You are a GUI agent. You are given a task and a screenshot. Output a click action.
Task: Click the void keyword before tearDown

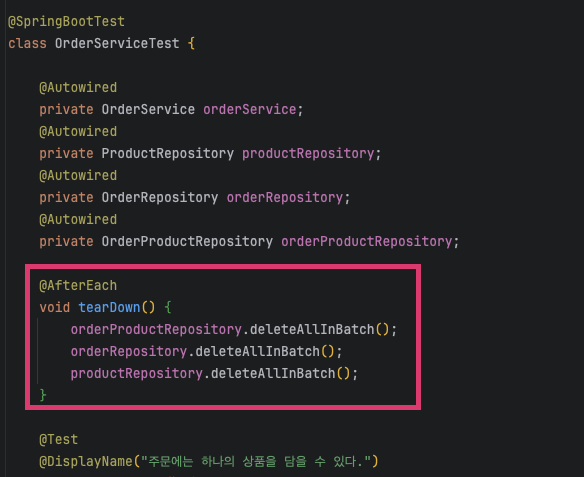click(x=55, y=308)
